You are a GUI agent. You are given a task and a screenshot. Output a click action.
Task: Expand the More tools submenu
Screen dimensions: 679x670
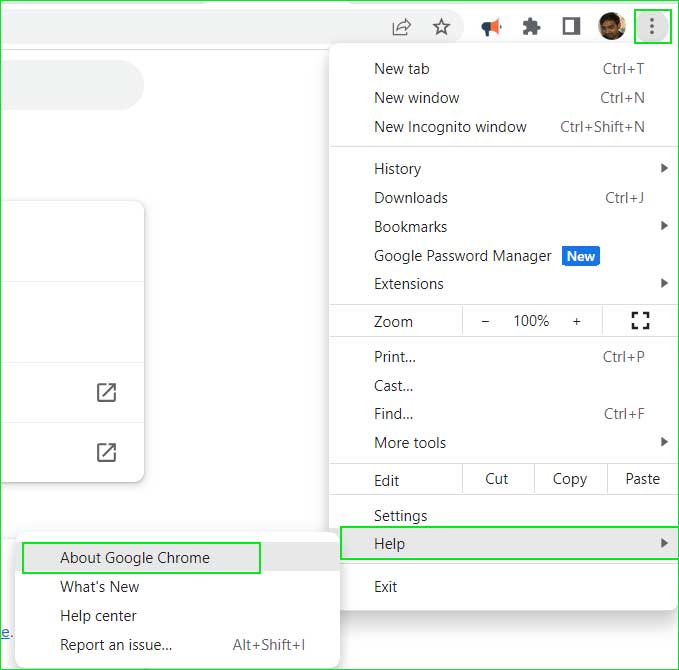pyautogui.click(x=504, y=443)
